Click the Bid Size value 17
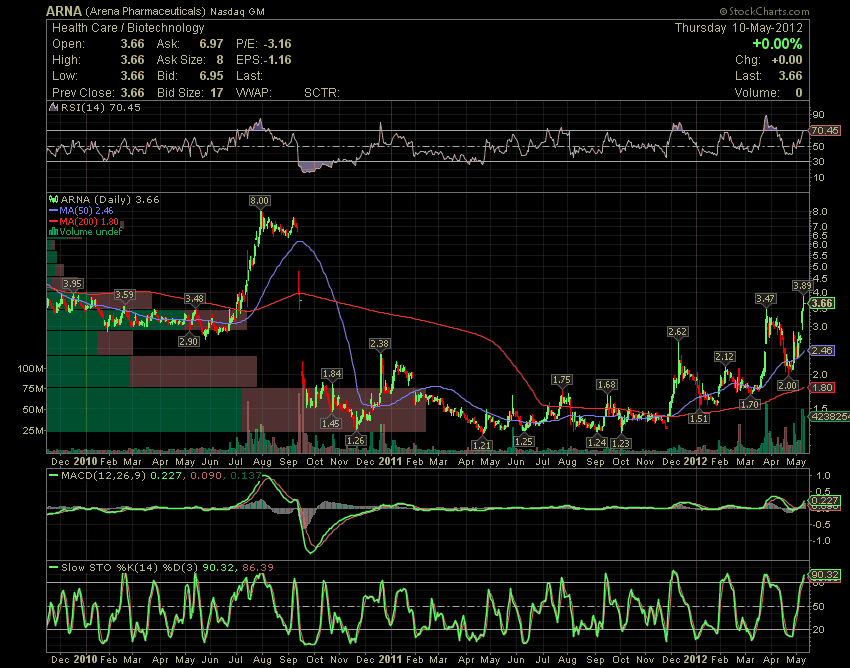This screenshot has height=668, width=850. point(217,93)
